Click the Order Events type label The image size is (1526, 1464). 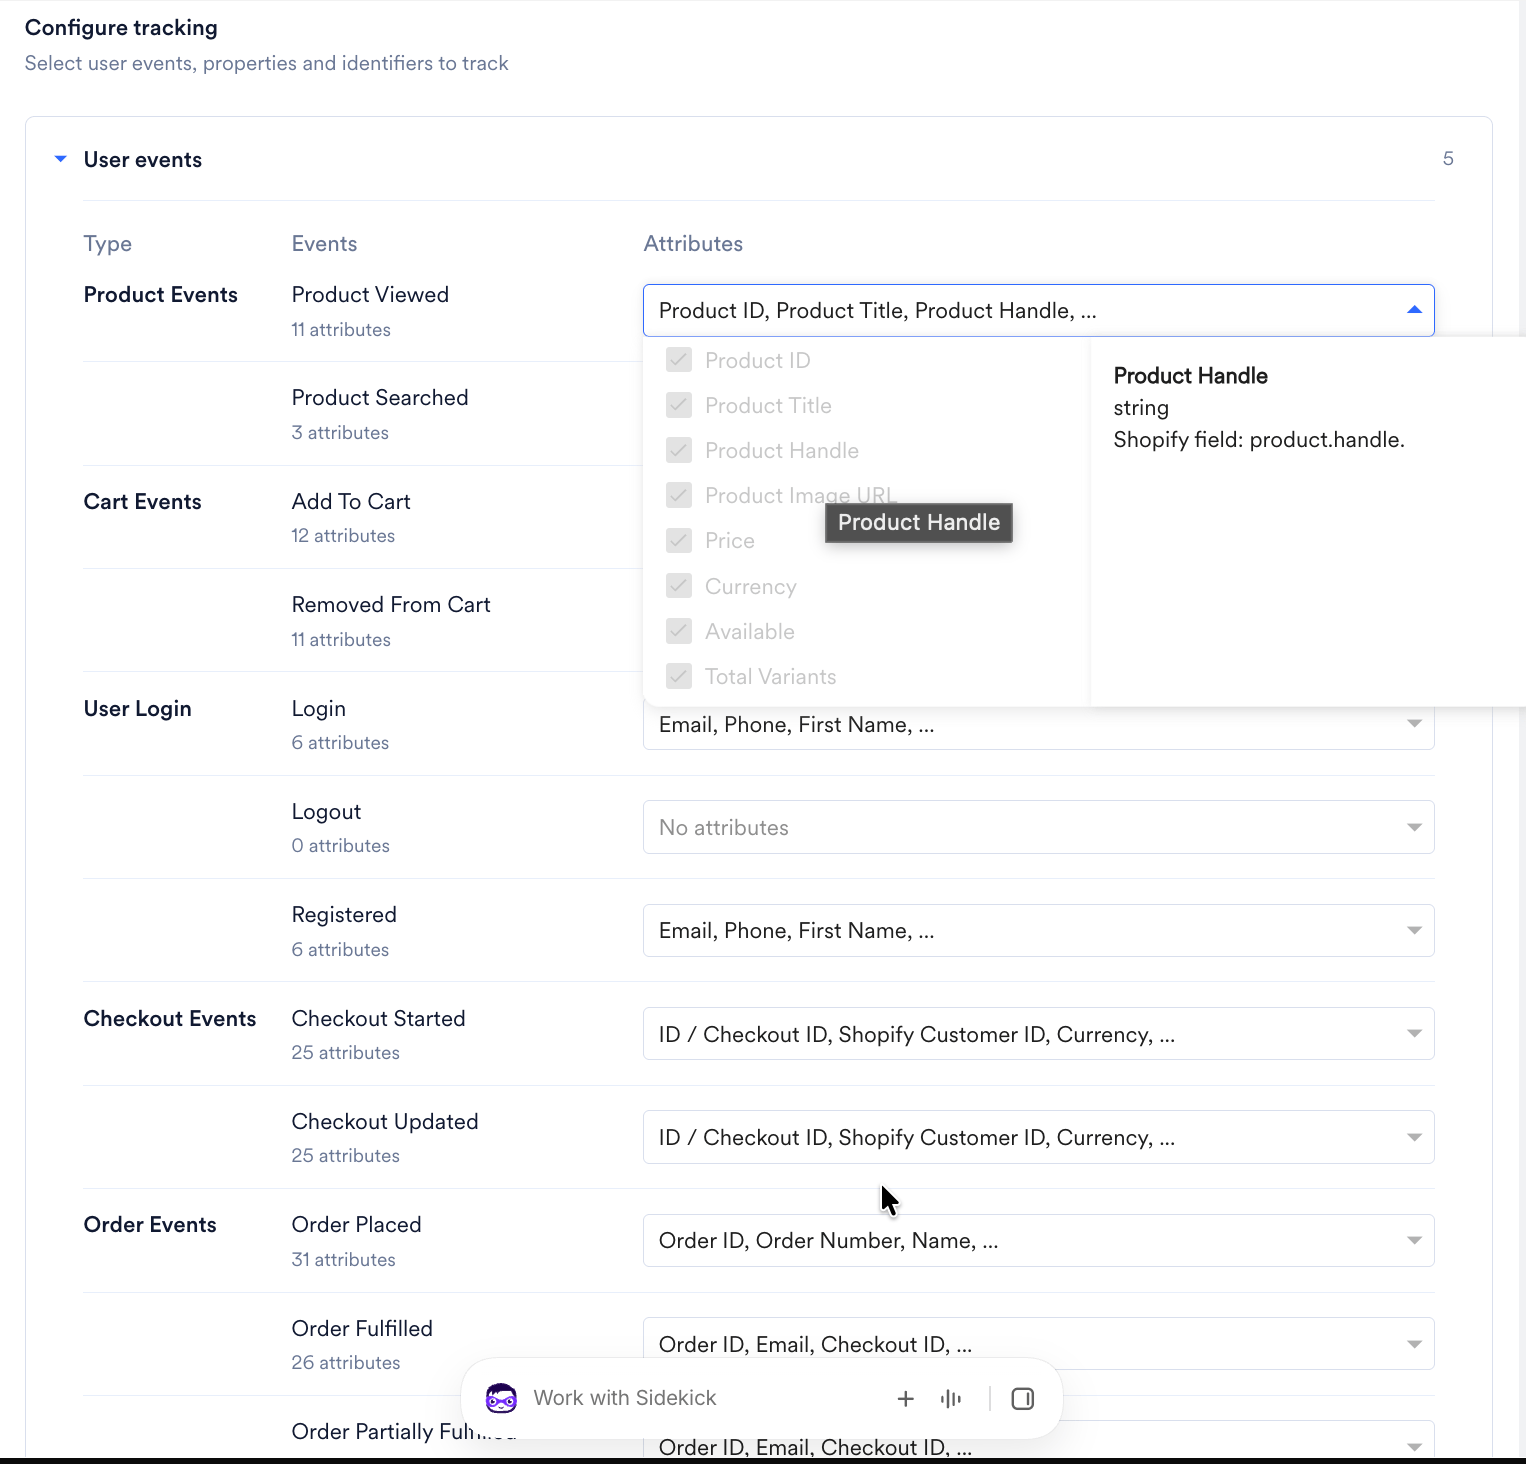150,1225
